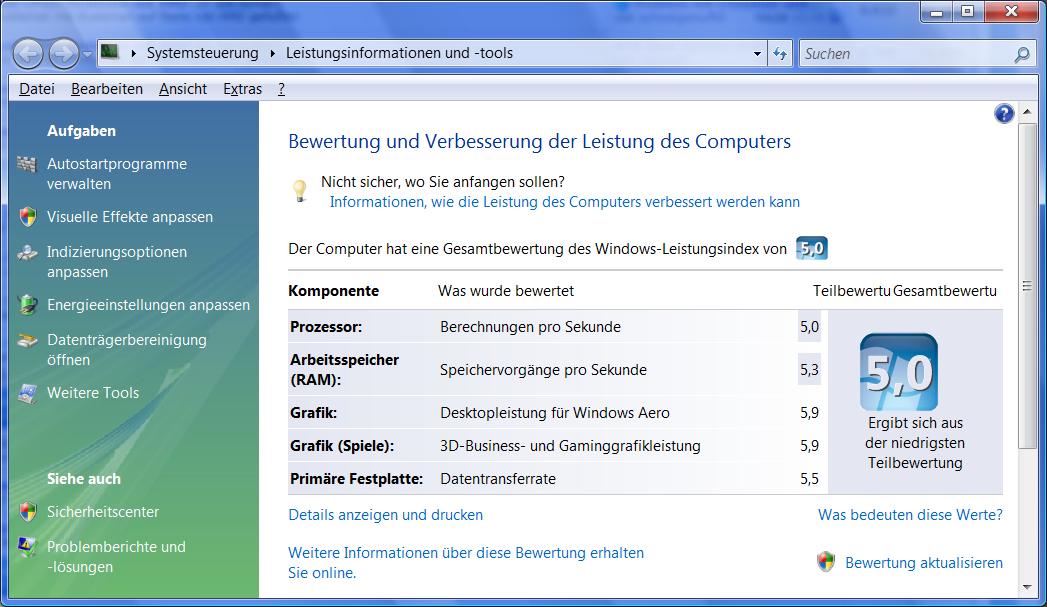Select the Prozessor row label
1047x607 pixels.
[326, 327]
